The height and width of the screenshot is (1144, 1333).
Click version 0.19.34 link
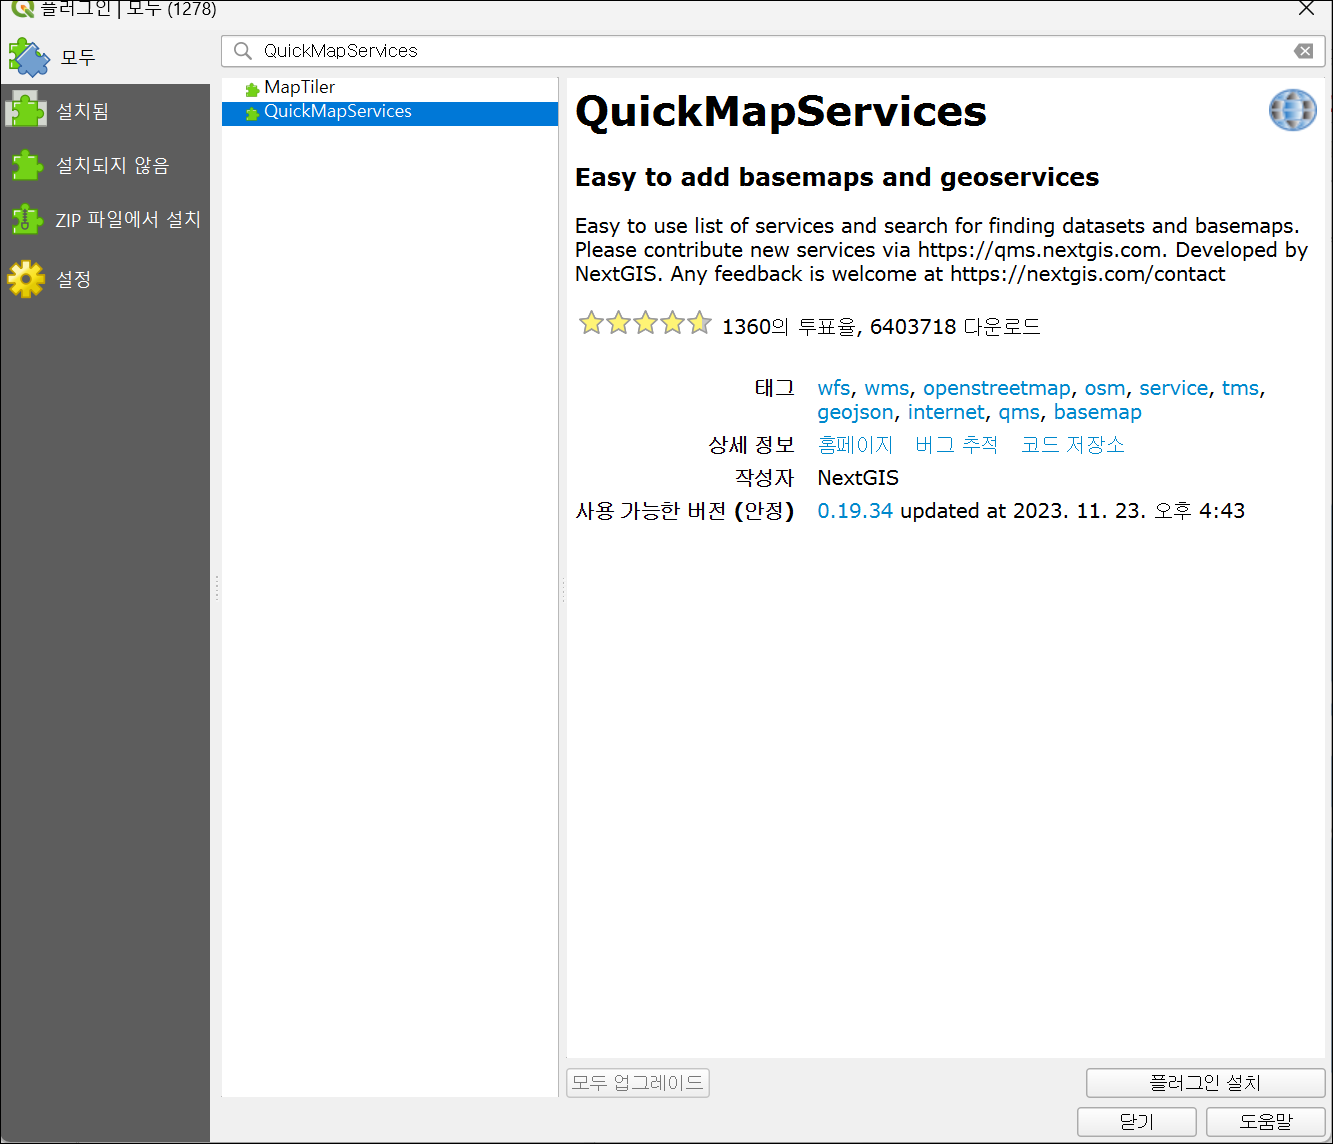(x=855, y=511)
